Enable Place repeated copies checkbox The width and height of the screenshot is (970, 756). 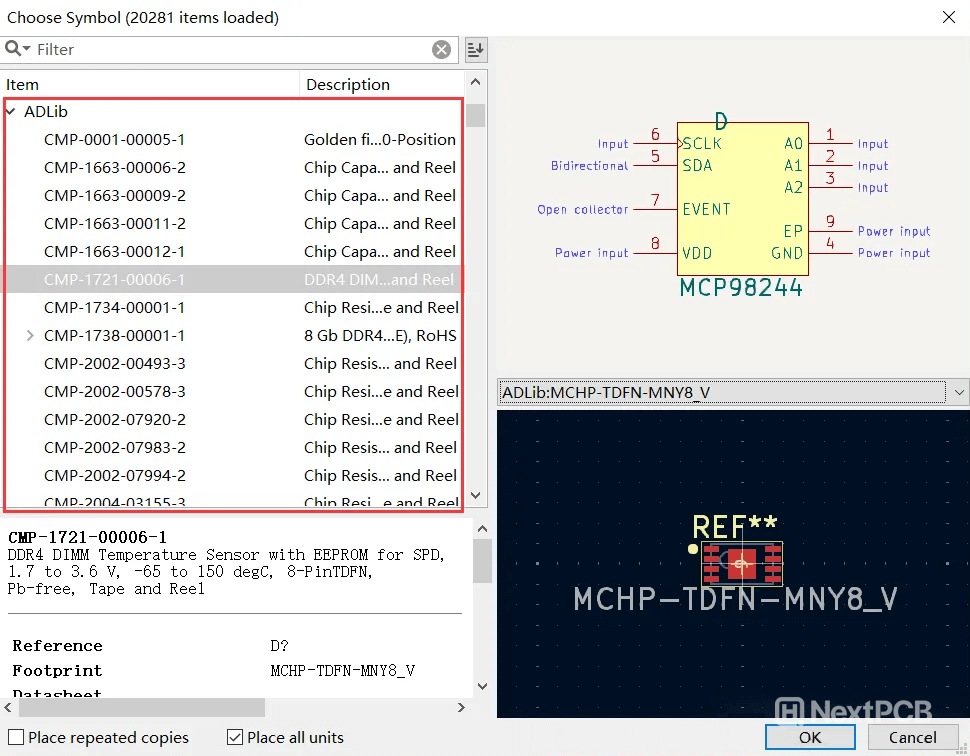[x=15, y=738]
